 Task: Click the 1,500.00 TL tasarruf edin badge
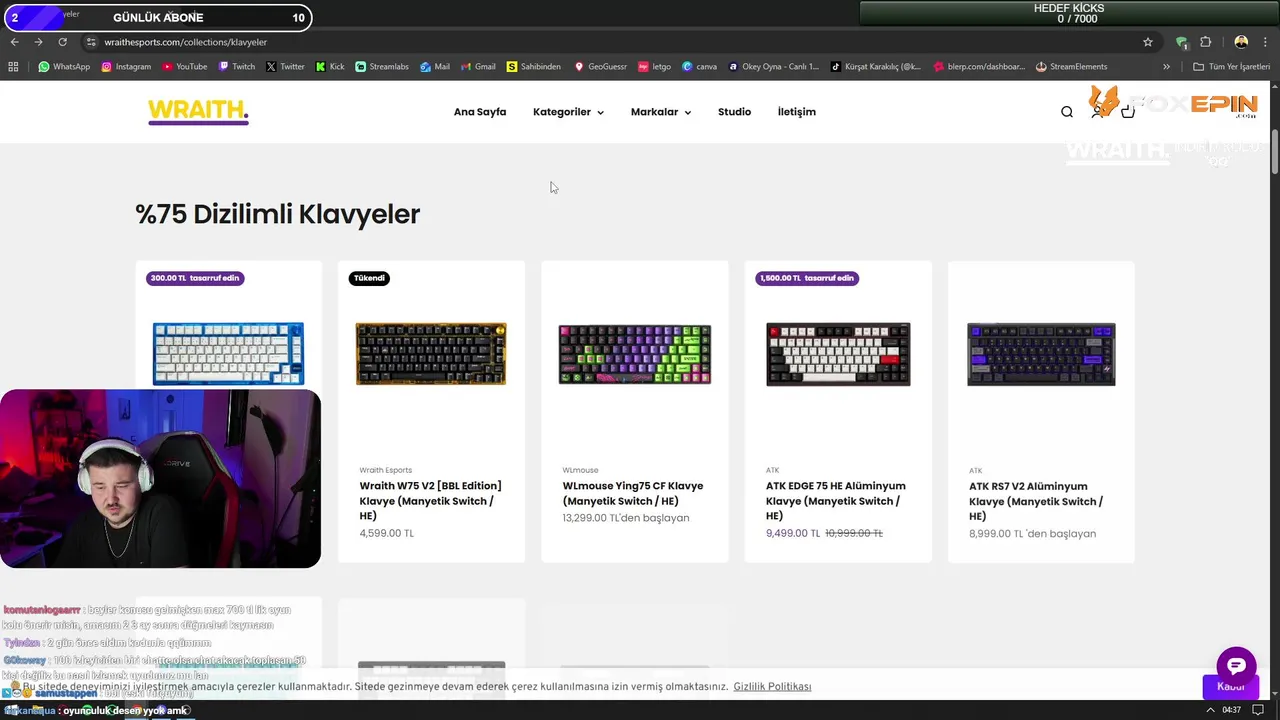click(807, 278)
